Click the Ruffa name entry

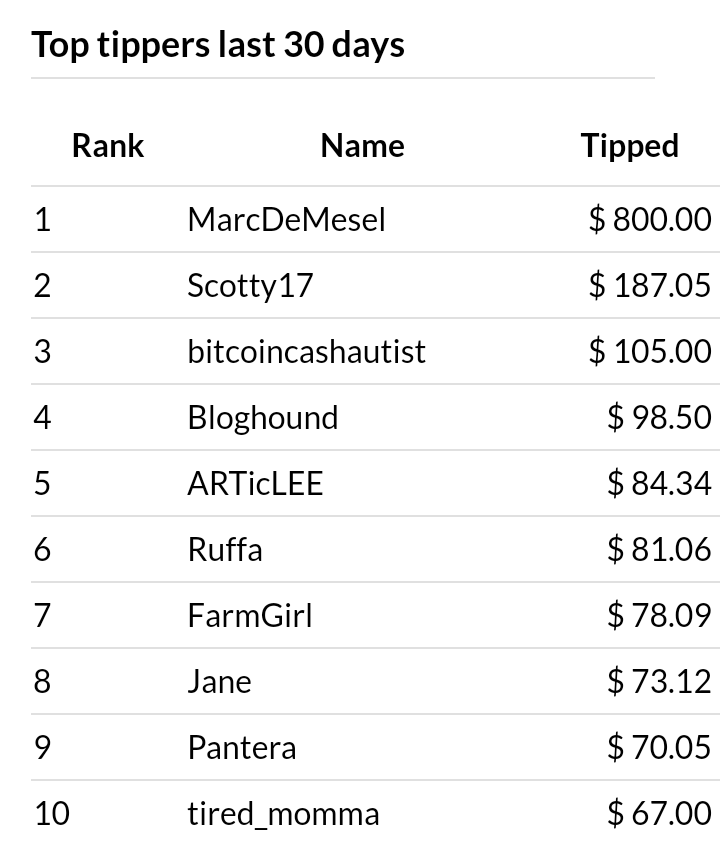225,550
